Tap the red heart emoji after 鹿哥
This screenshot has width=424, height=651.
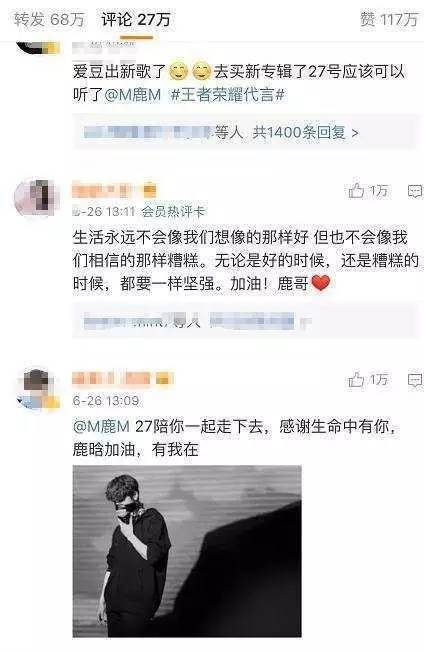[321, 284]
